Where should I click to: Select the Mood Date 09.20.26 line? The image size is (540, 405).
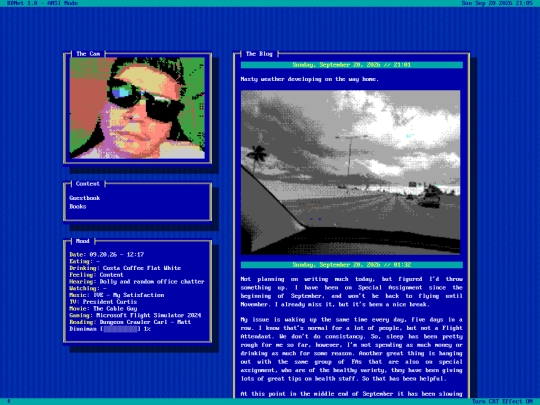(x=106, y=255)
